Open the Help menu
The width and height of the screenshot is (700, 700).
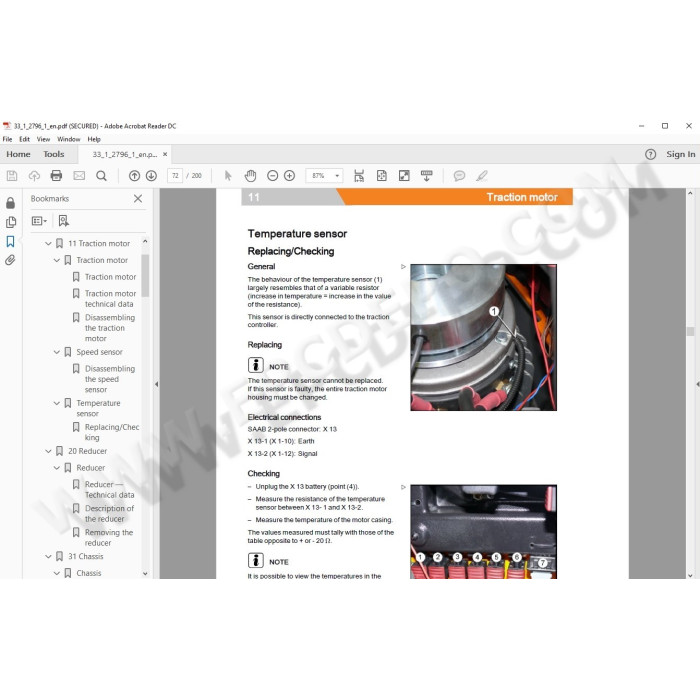(94, 139)
